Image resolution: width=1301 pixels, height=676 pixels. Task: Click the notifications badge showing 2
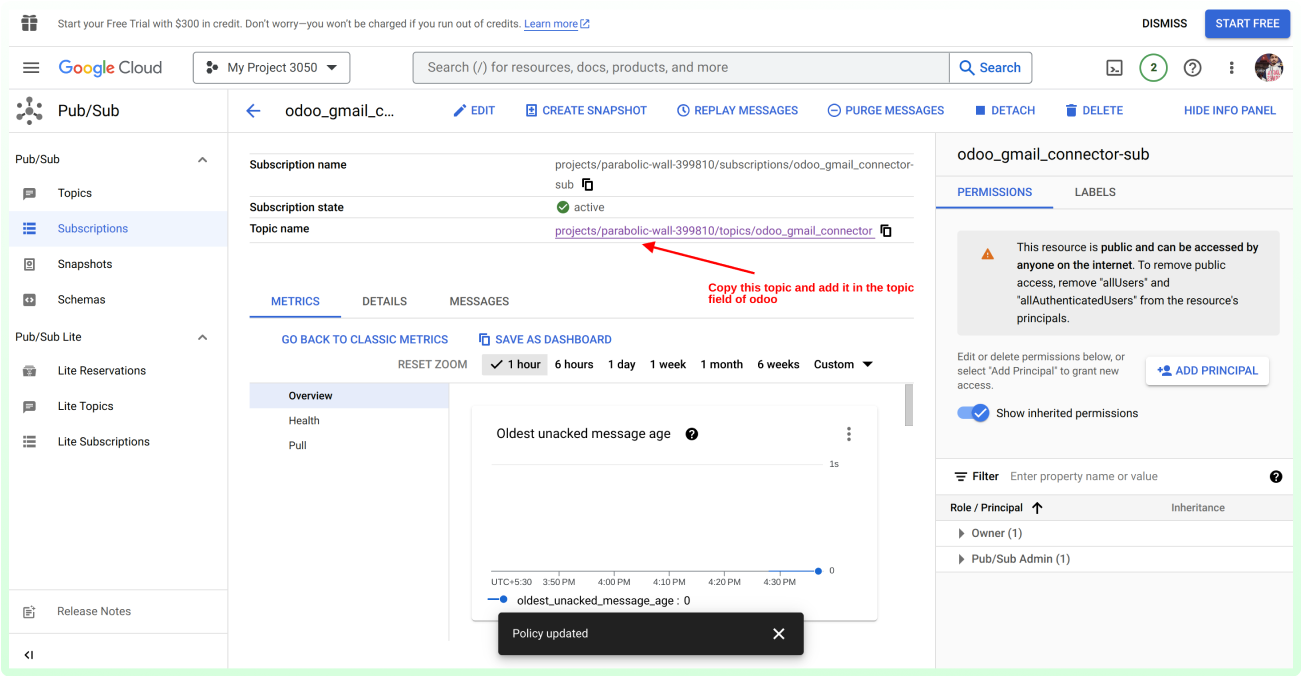[x=1153, y=68]
